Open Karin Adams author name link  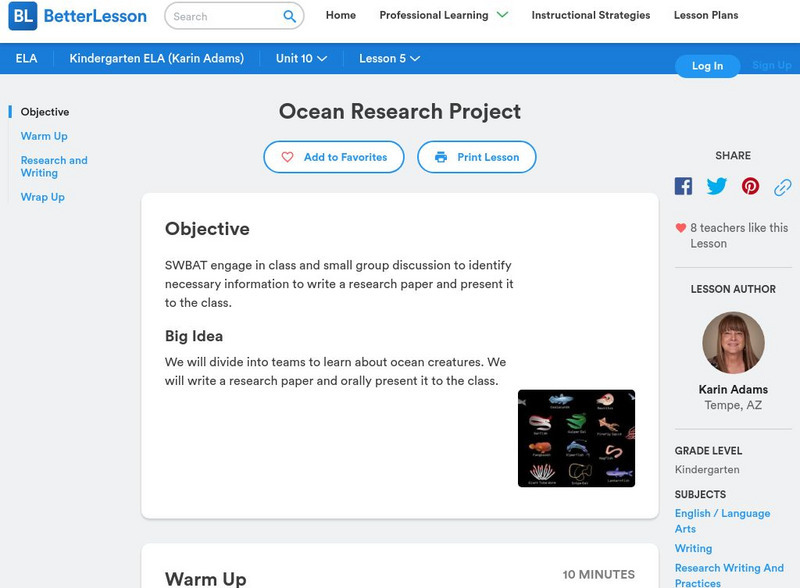point(733,389)
